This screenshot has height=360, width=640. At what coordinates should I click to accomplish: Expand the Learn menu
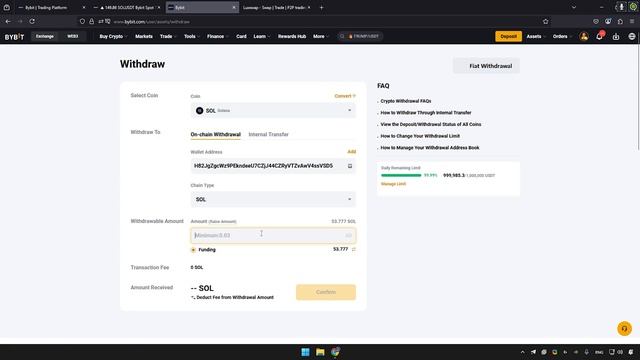pos(262,36)
